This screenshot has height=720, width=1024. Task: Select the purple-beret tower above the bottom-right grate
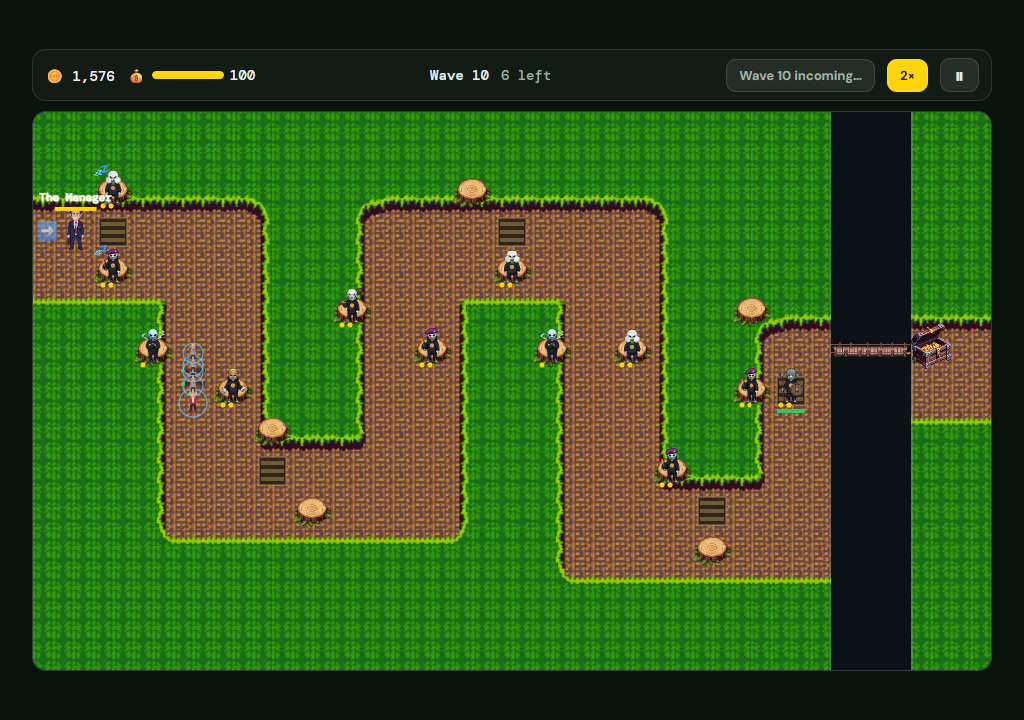pos(671,466)
